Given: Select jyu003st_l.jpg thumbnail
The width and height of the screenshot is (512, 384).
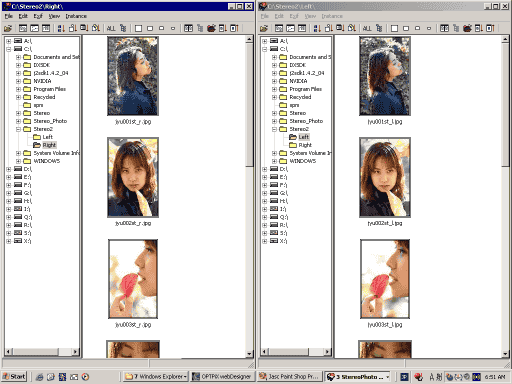Looking at the screenshot, I should (x=385, y=279).
